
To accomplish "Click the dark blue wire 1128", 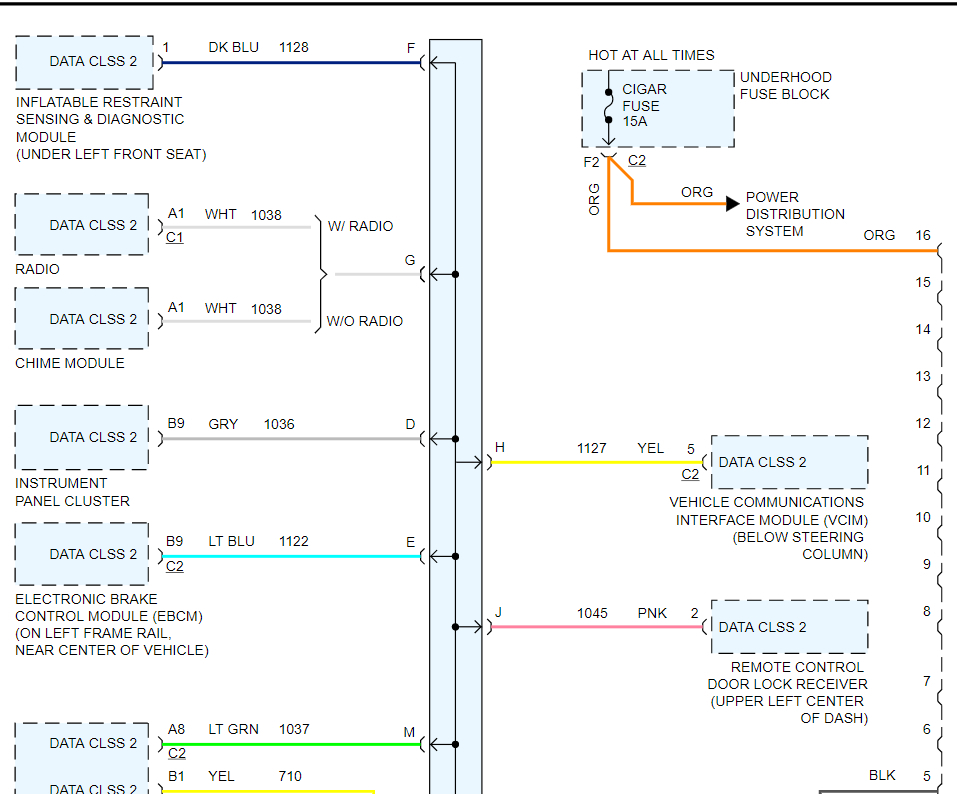I will click(x=292, y=62).
